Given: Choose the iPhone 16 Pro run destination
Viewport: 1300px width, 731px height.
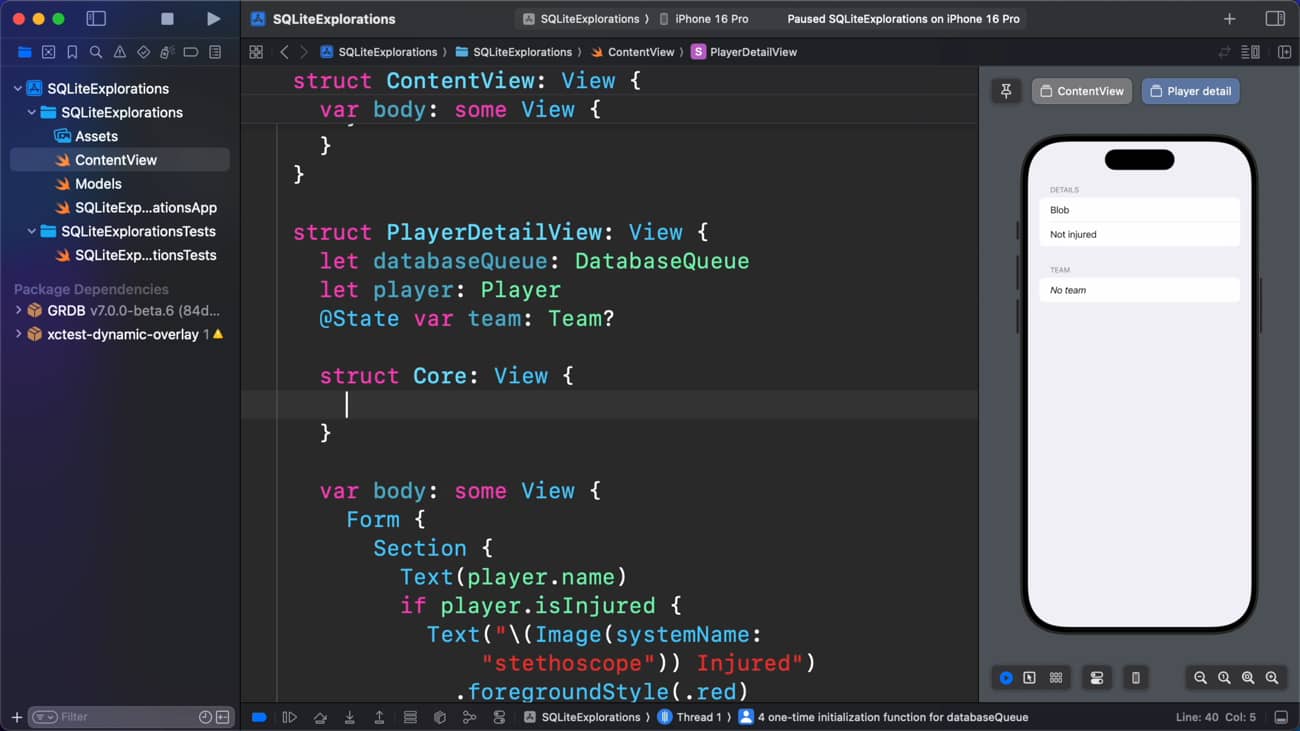Looking at the screenshot, I should 703,19.
